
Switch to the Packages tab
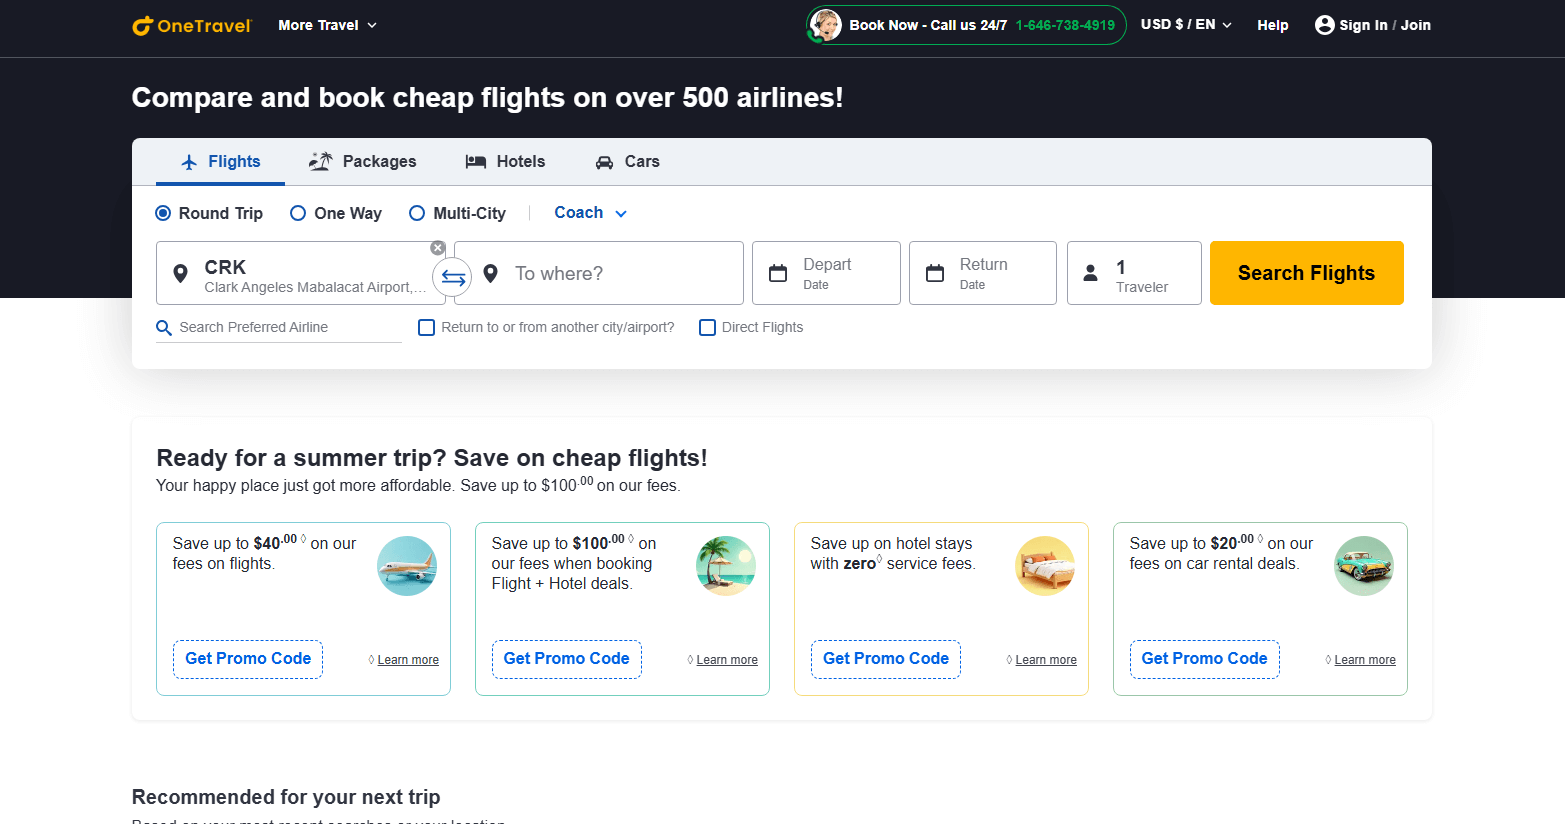tap(363, 162)
